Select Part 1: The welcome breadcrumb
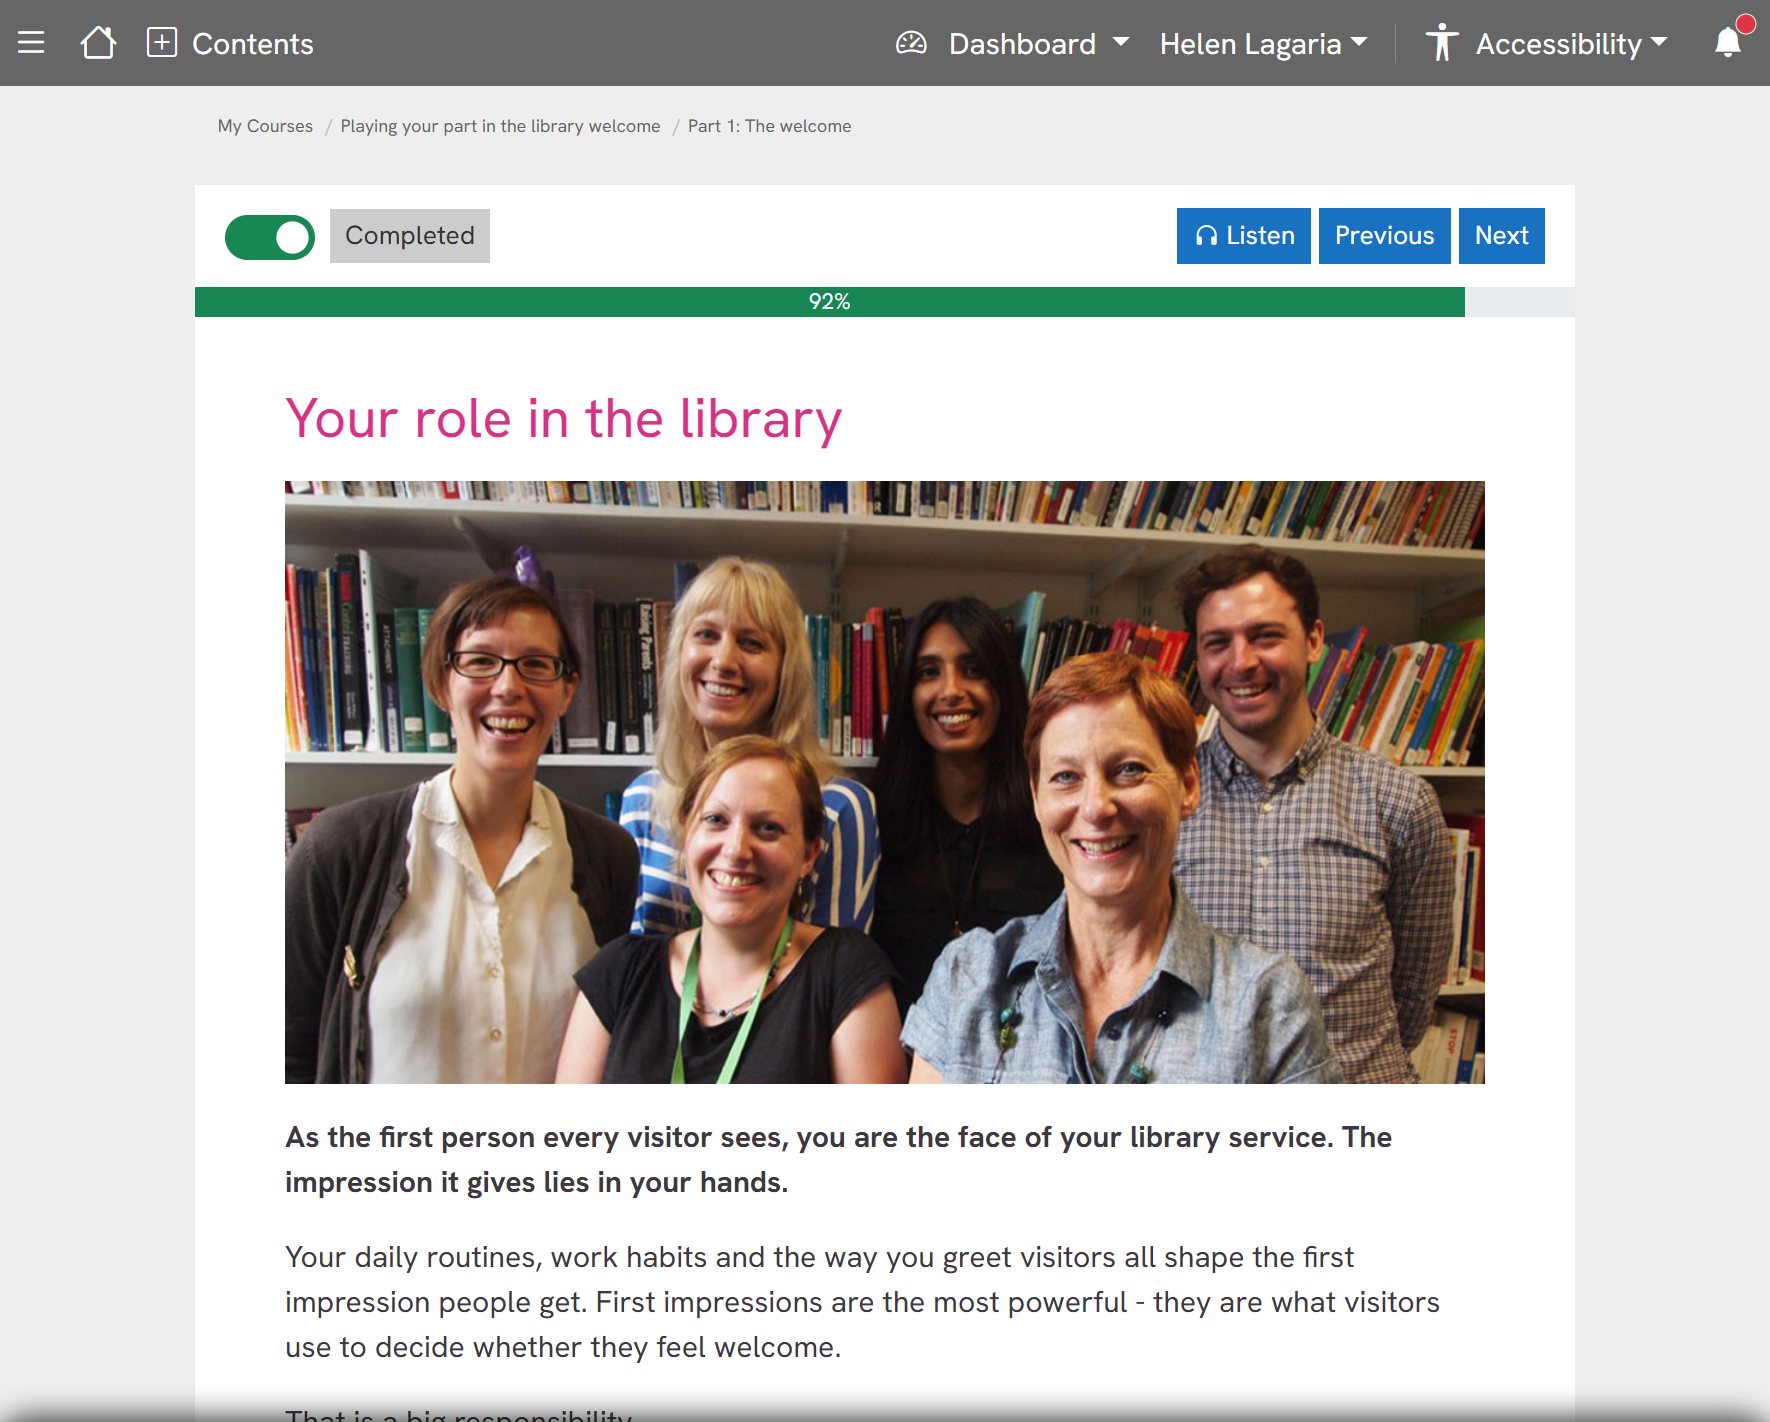1770x1422 pixels. pyautogui.click(x=769, y=126)
